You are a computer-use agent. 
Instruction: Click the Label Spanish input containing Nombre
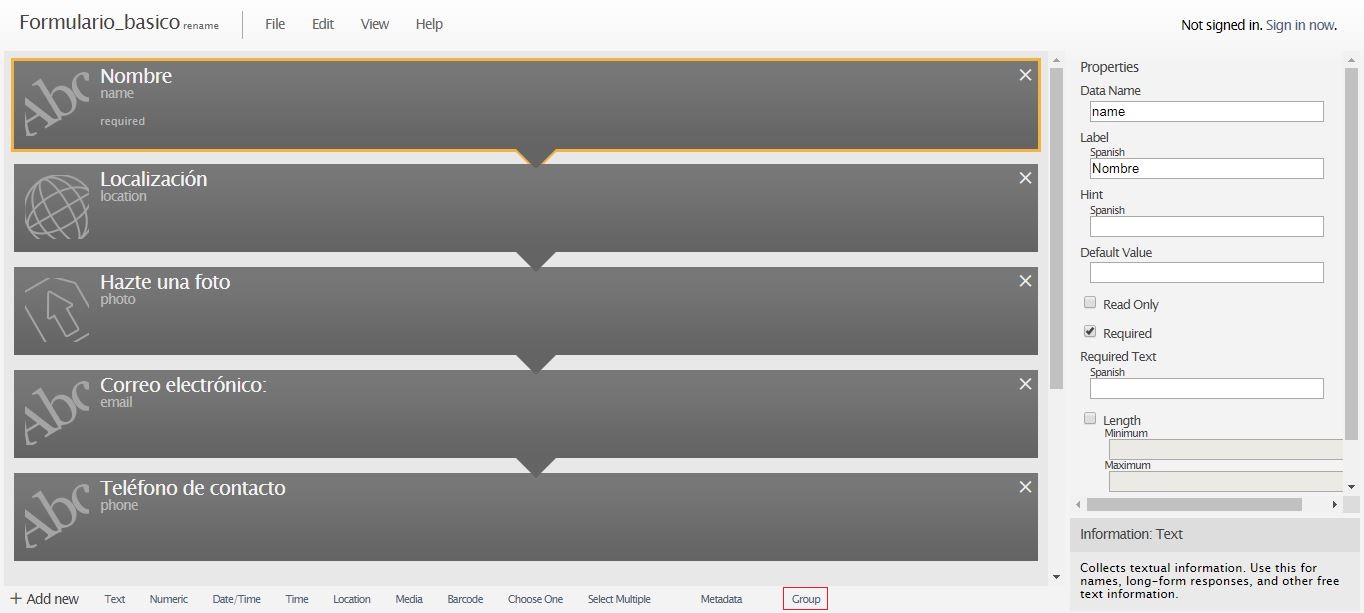pyautogui.click(x=1207, y=168)
